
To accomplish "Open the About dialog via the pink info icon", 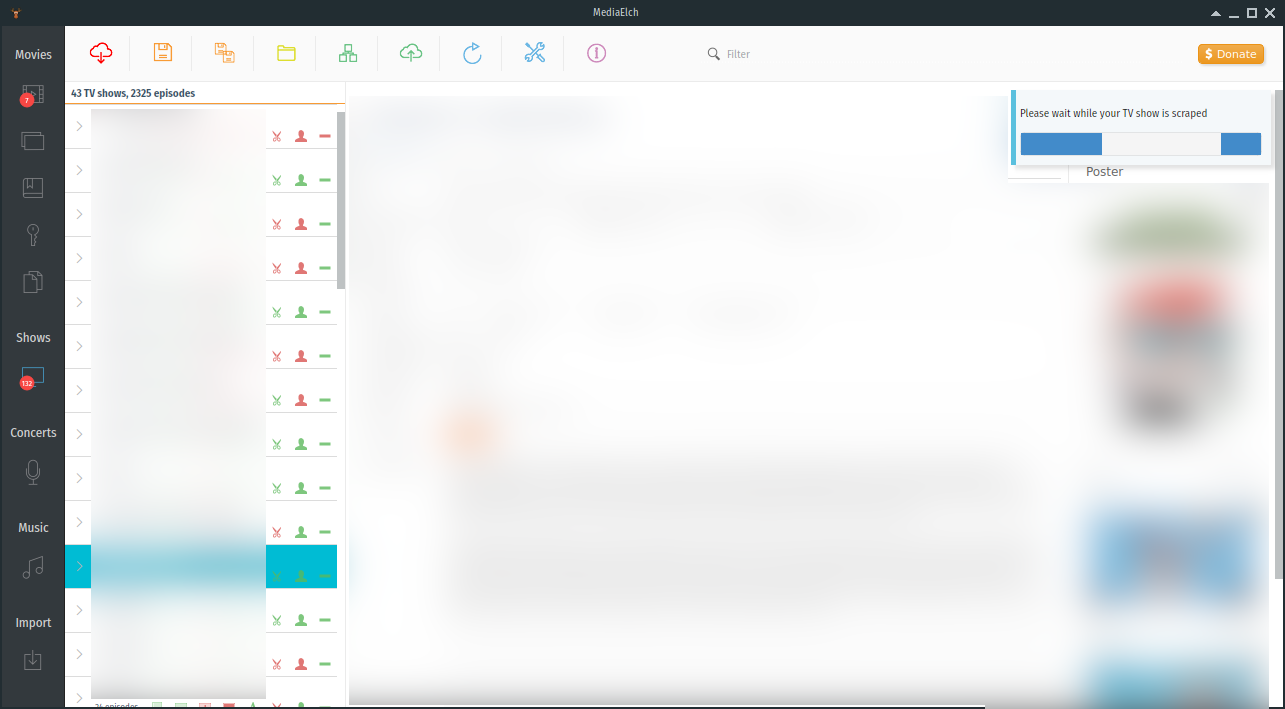I will coord(597,53).
